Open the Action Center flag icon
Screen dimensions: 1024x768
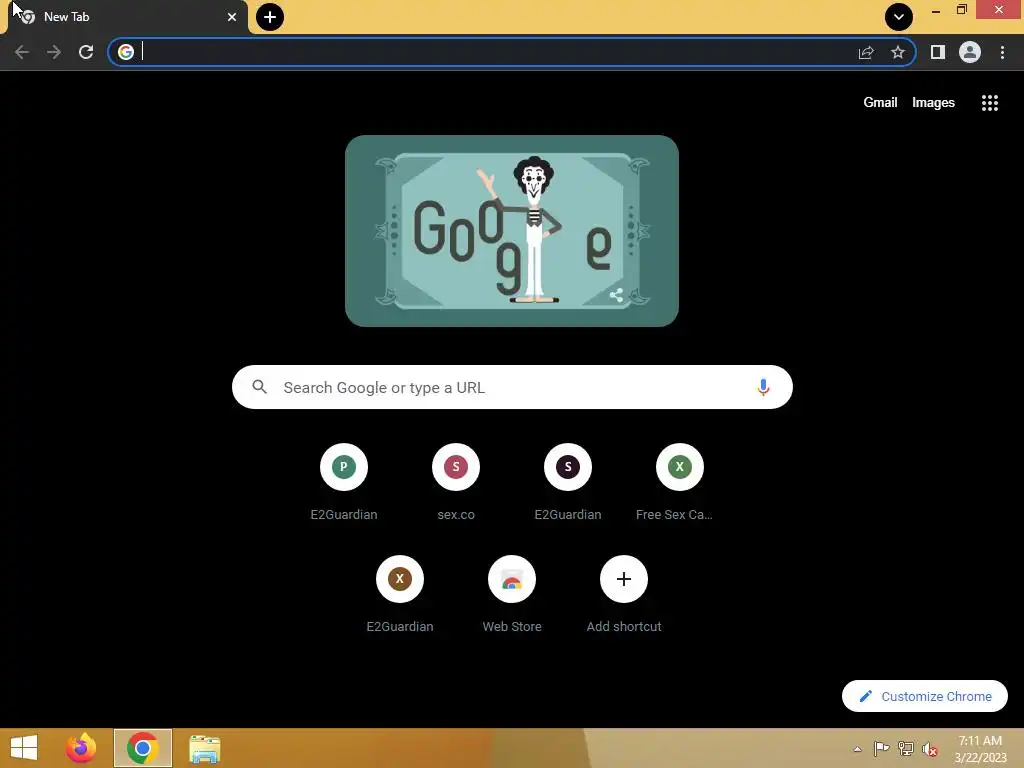pos(881,748)
